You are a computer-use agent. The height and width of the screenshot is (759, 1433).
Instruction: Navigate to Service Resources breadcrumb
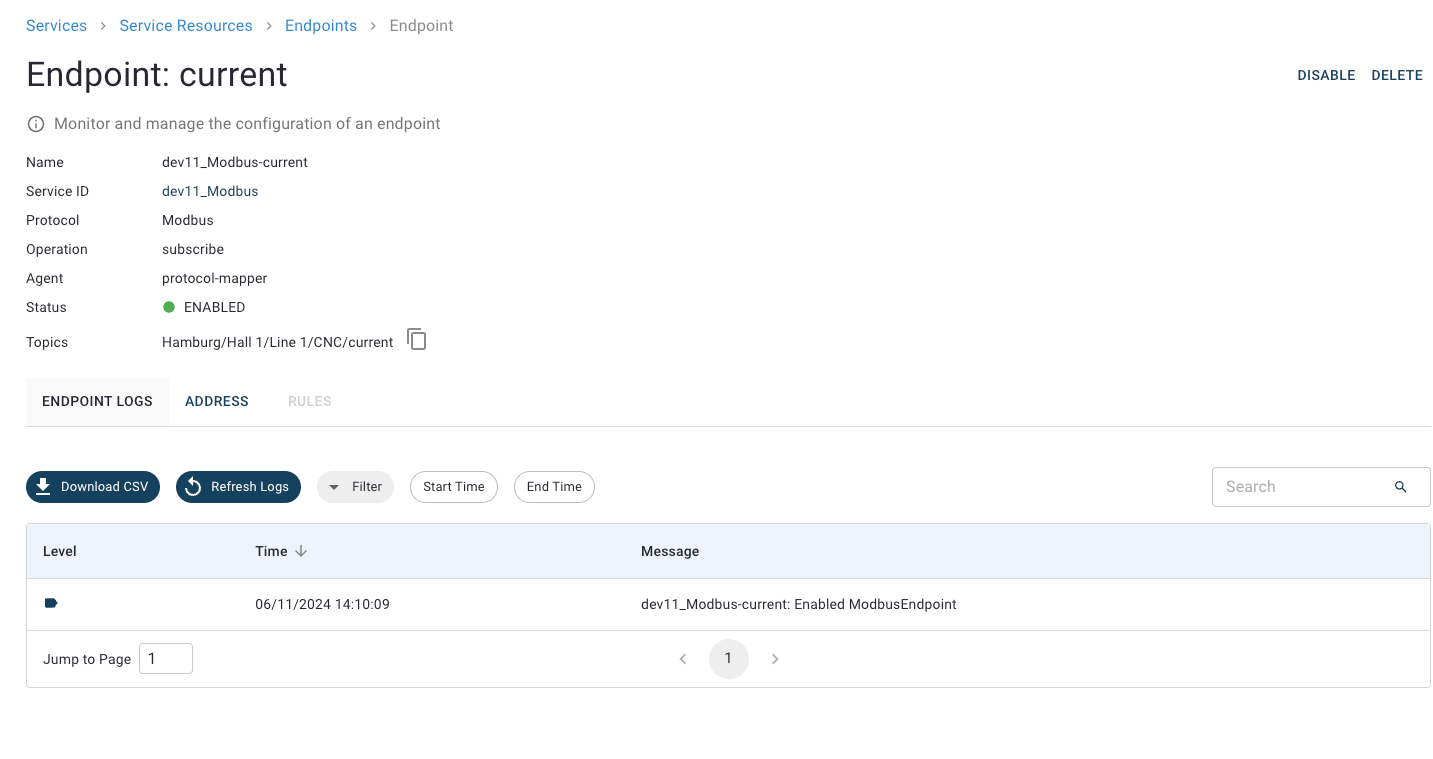point(186,26)
